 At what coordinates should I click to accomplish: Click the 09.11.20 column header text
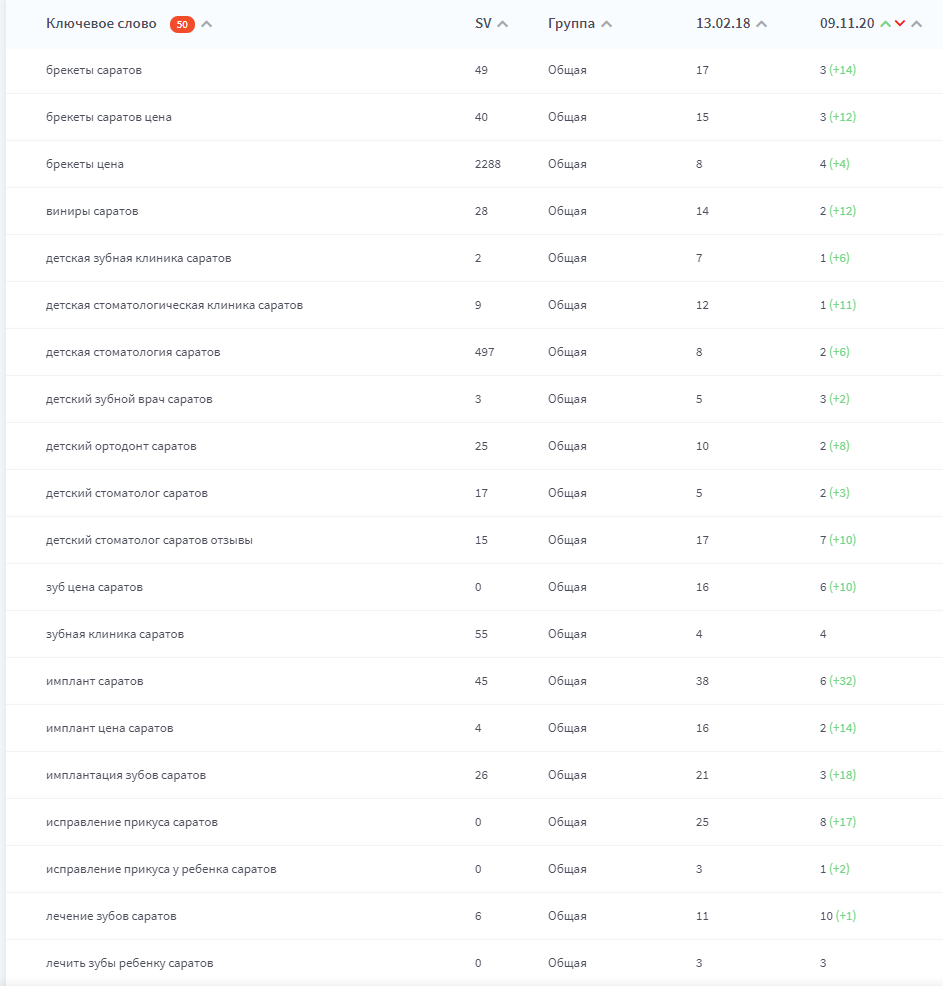847,24
